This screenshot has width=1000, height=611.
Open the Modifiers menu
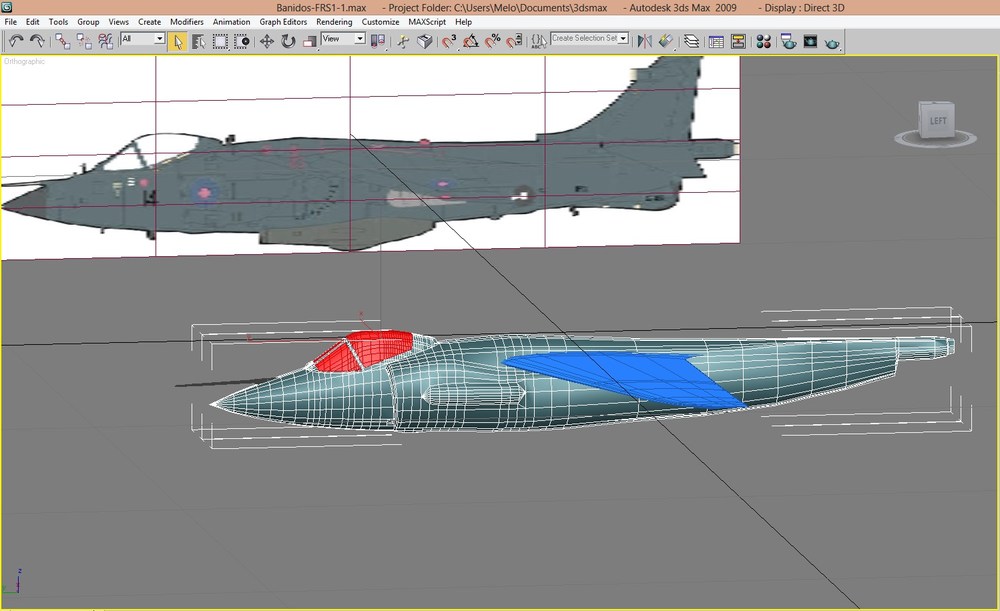tap(186, 22)
